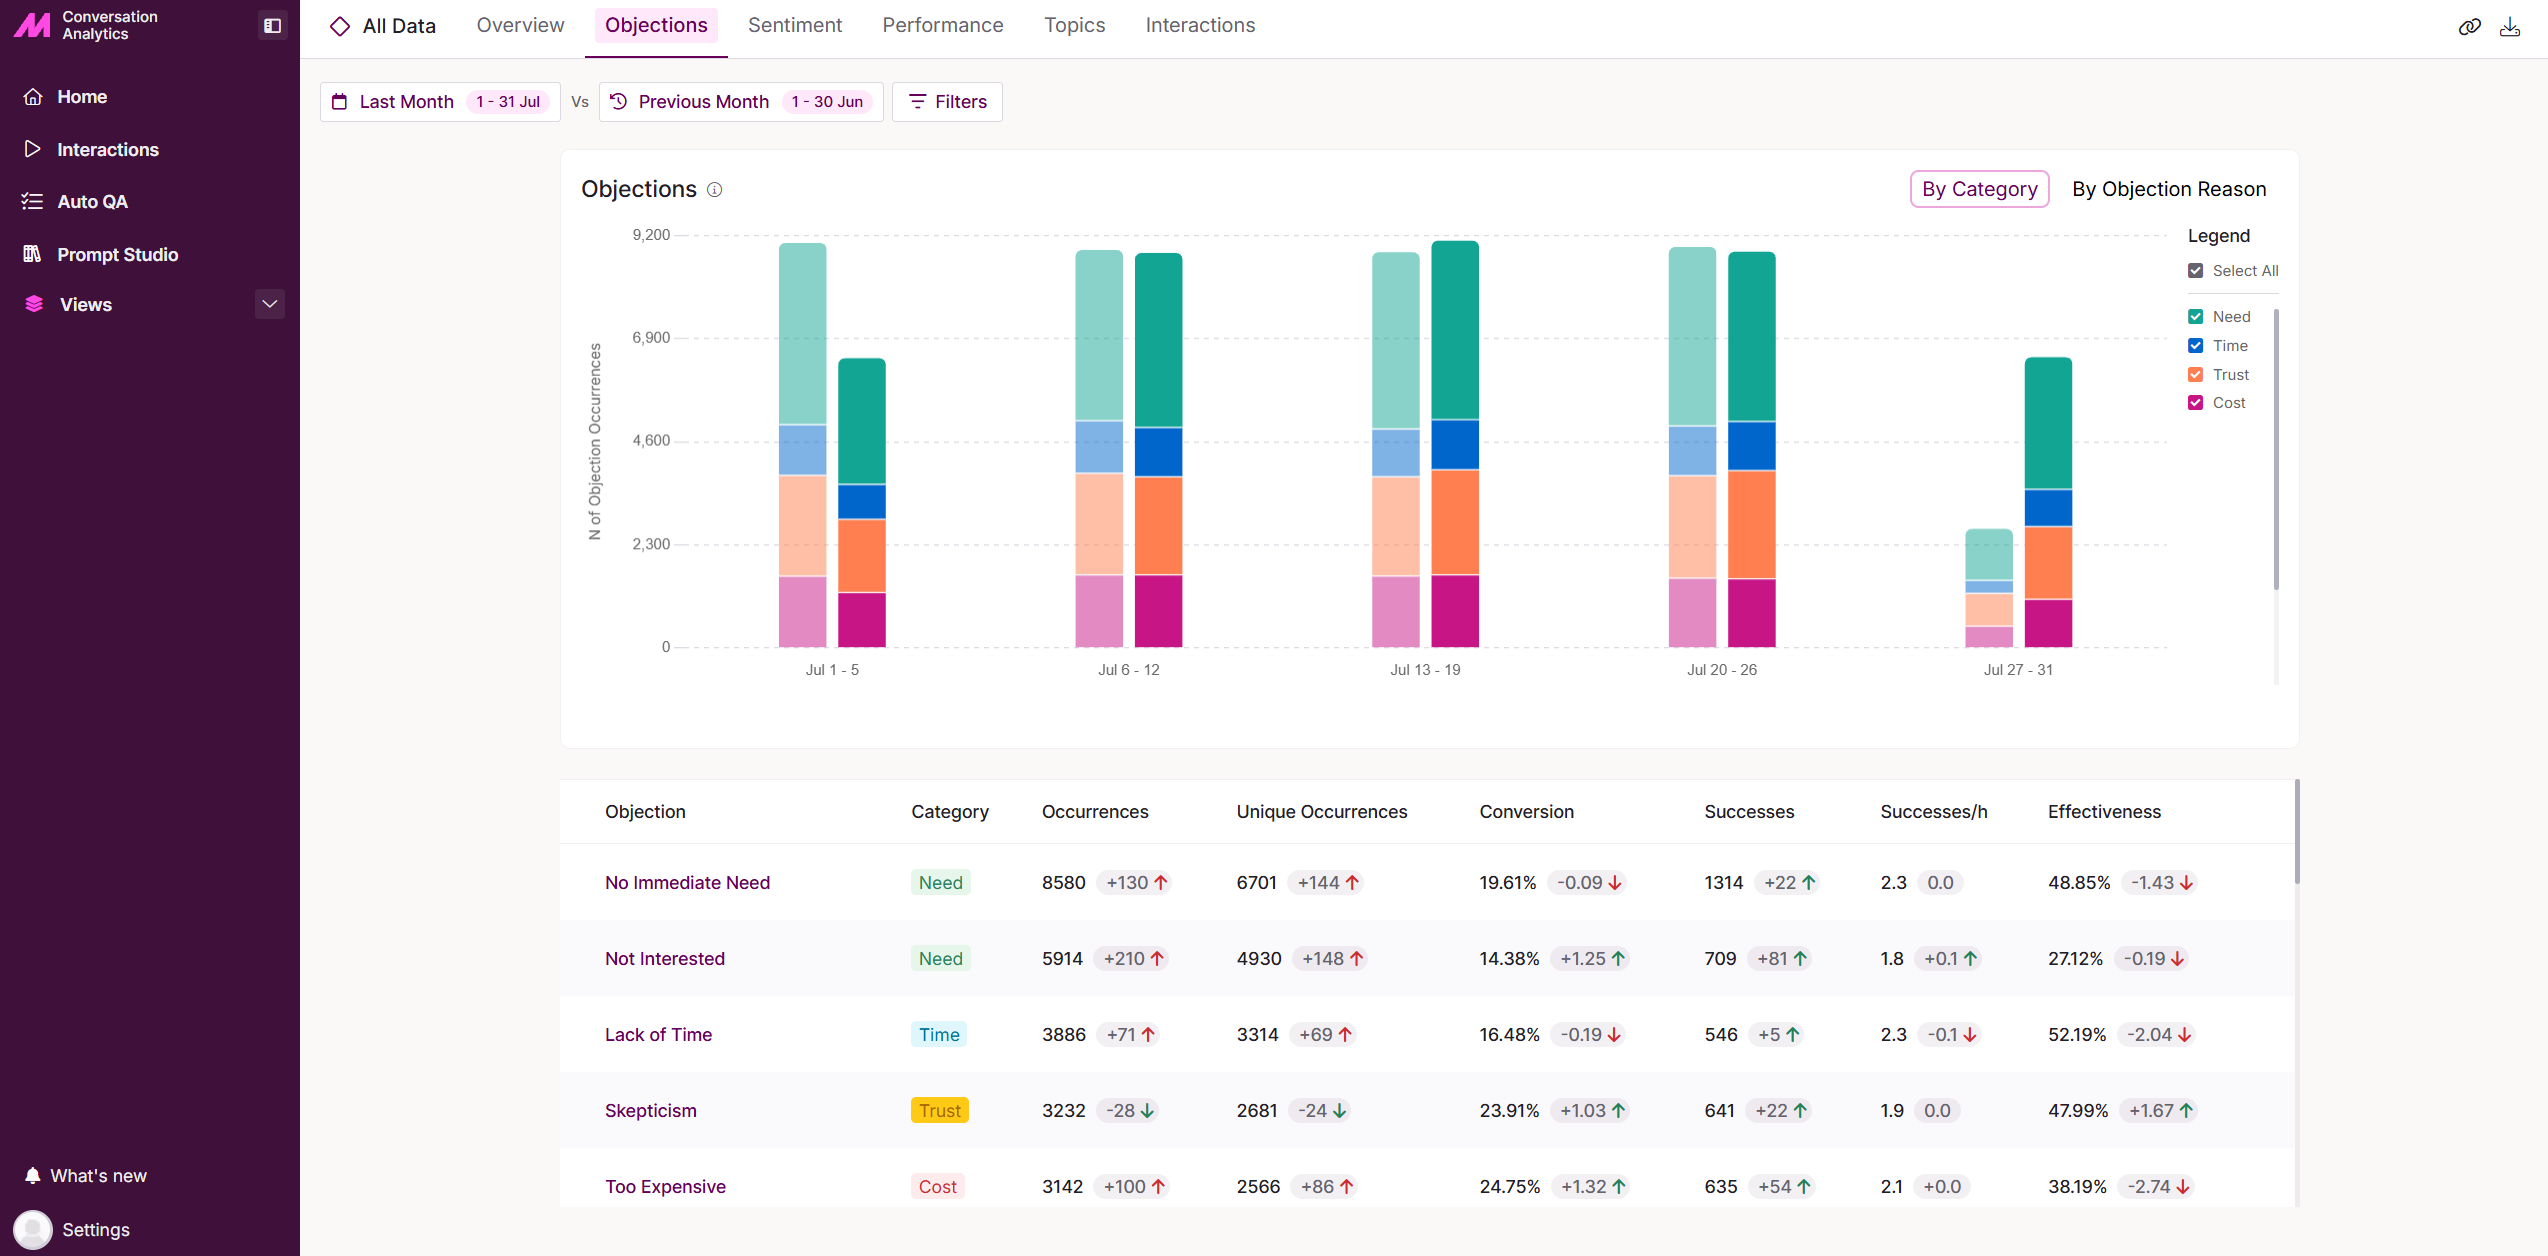2548x1256 pixels.
Task: Open the Filters button
Action: pyautogui.click(x=947, y=102)
